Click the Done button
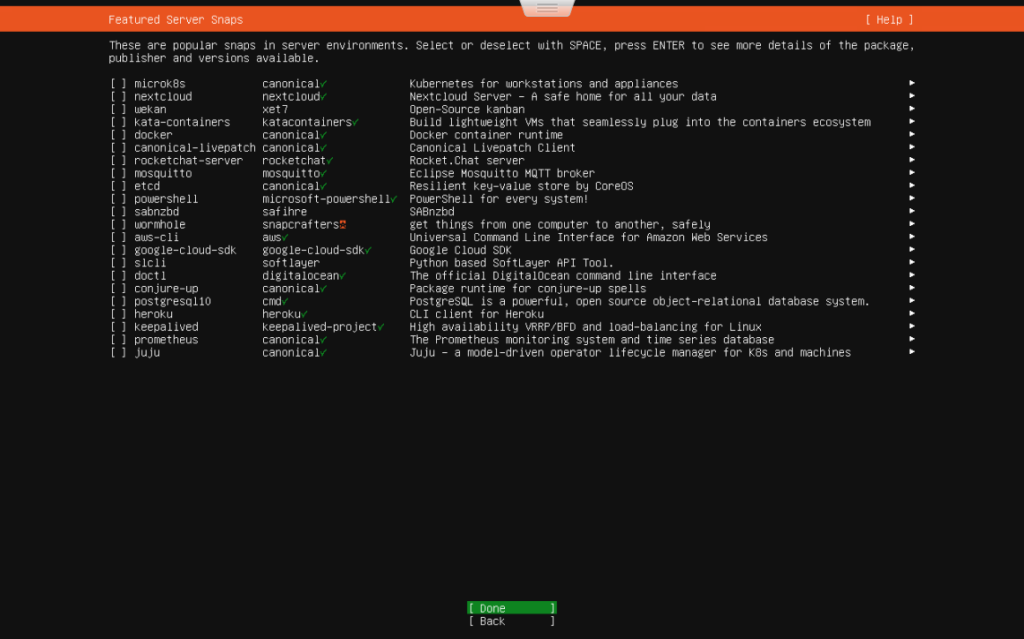This screenshot has height=639, width=1024. 511,607
